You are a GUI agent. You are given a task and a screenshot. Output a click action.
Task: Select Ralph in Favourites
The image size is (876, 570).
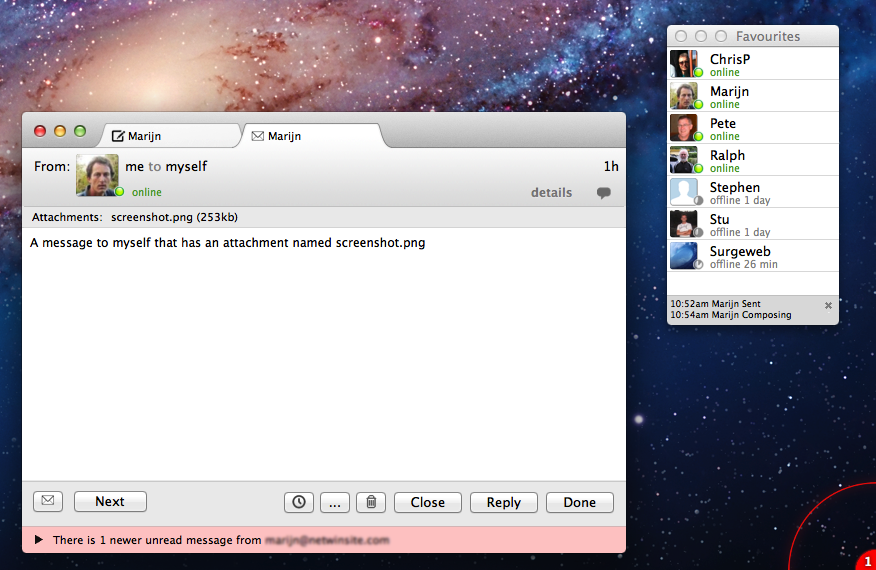click(753, 160)
